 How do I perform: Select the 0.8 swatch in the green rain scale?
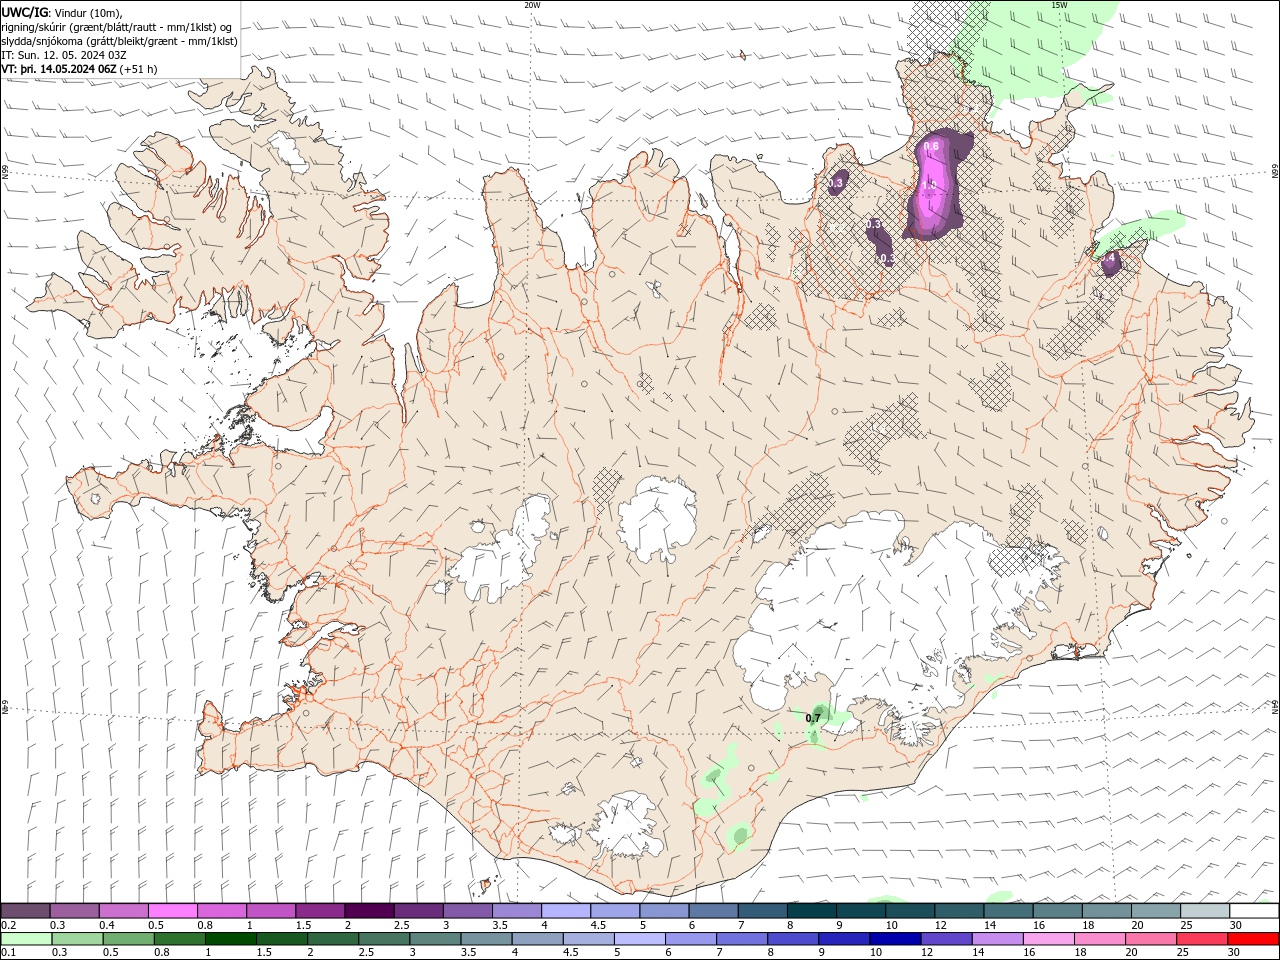click(179, 939)
